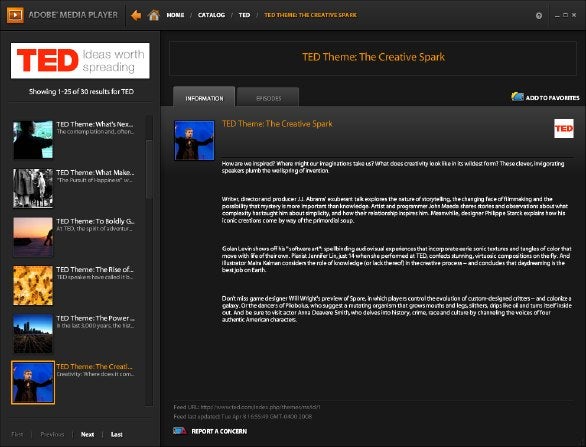Click the description under To Boldly Go title
This screenshot has width=586, height=447.
(95, 229)
